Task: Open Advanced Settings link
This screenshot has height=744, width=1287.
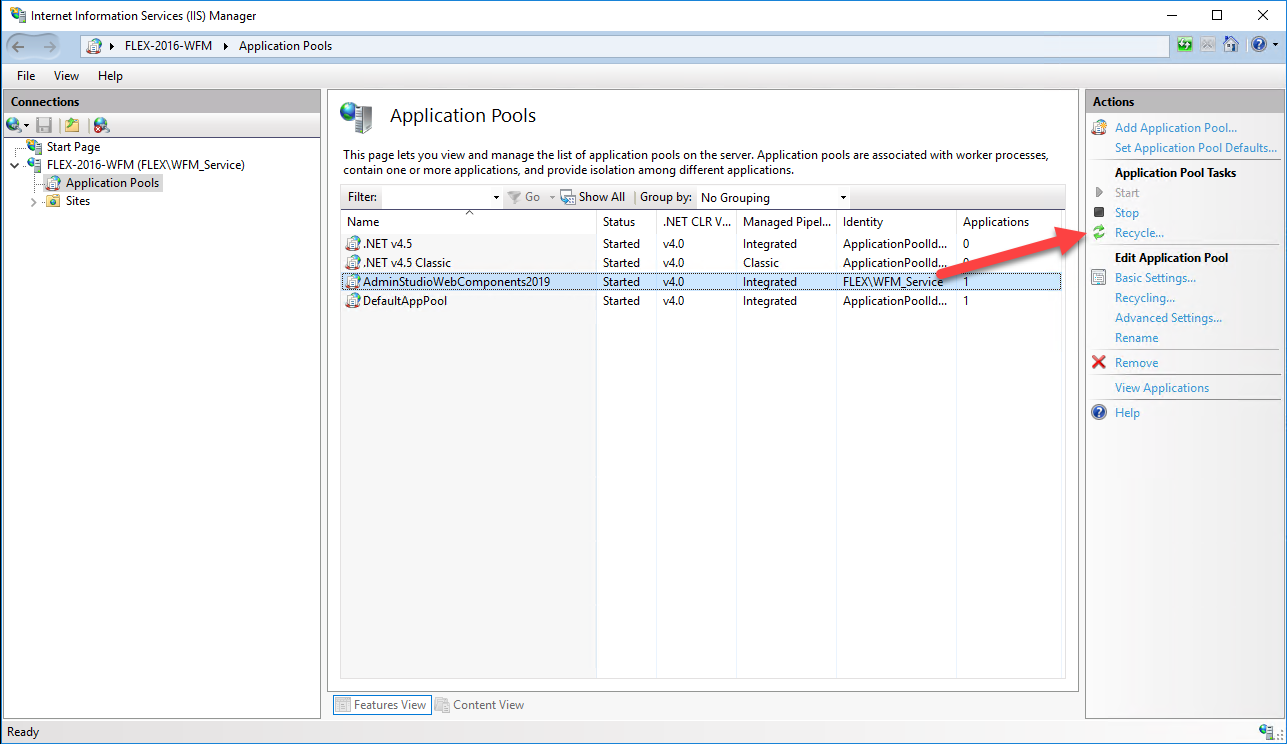Action: (1168, 317)
